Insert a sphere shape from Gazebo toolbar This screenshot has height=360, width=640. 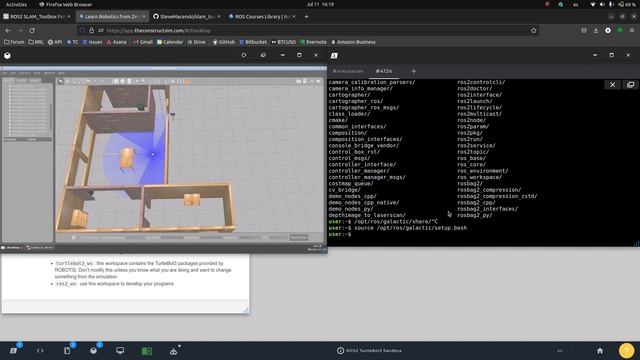point(122,81)
